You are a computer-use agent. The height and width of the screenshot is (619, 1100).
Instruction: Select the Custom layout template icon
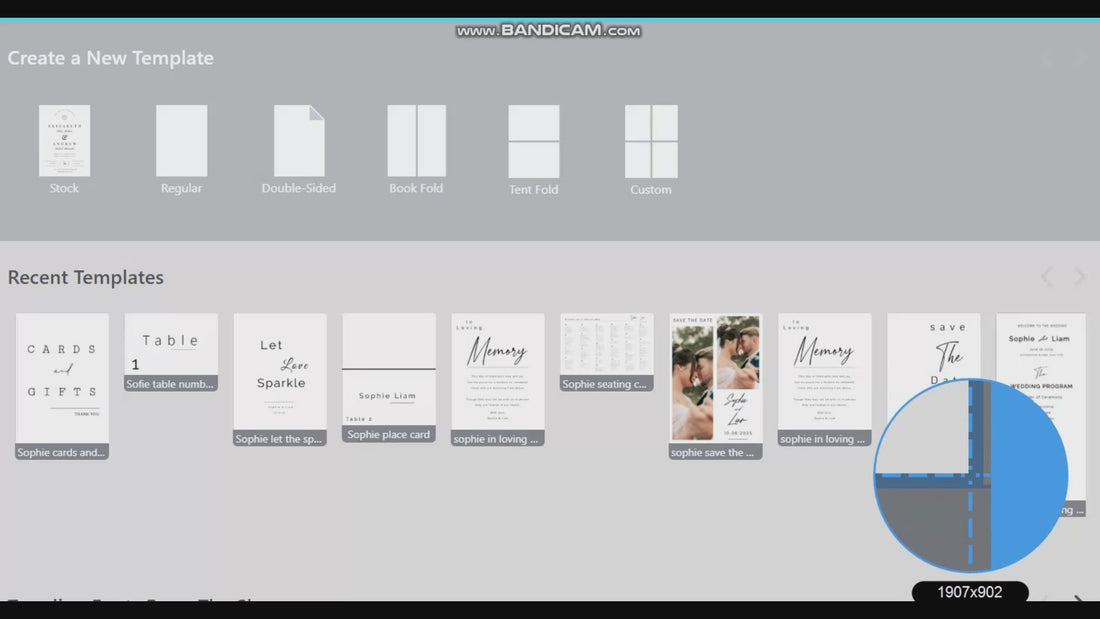pos(651,141)
